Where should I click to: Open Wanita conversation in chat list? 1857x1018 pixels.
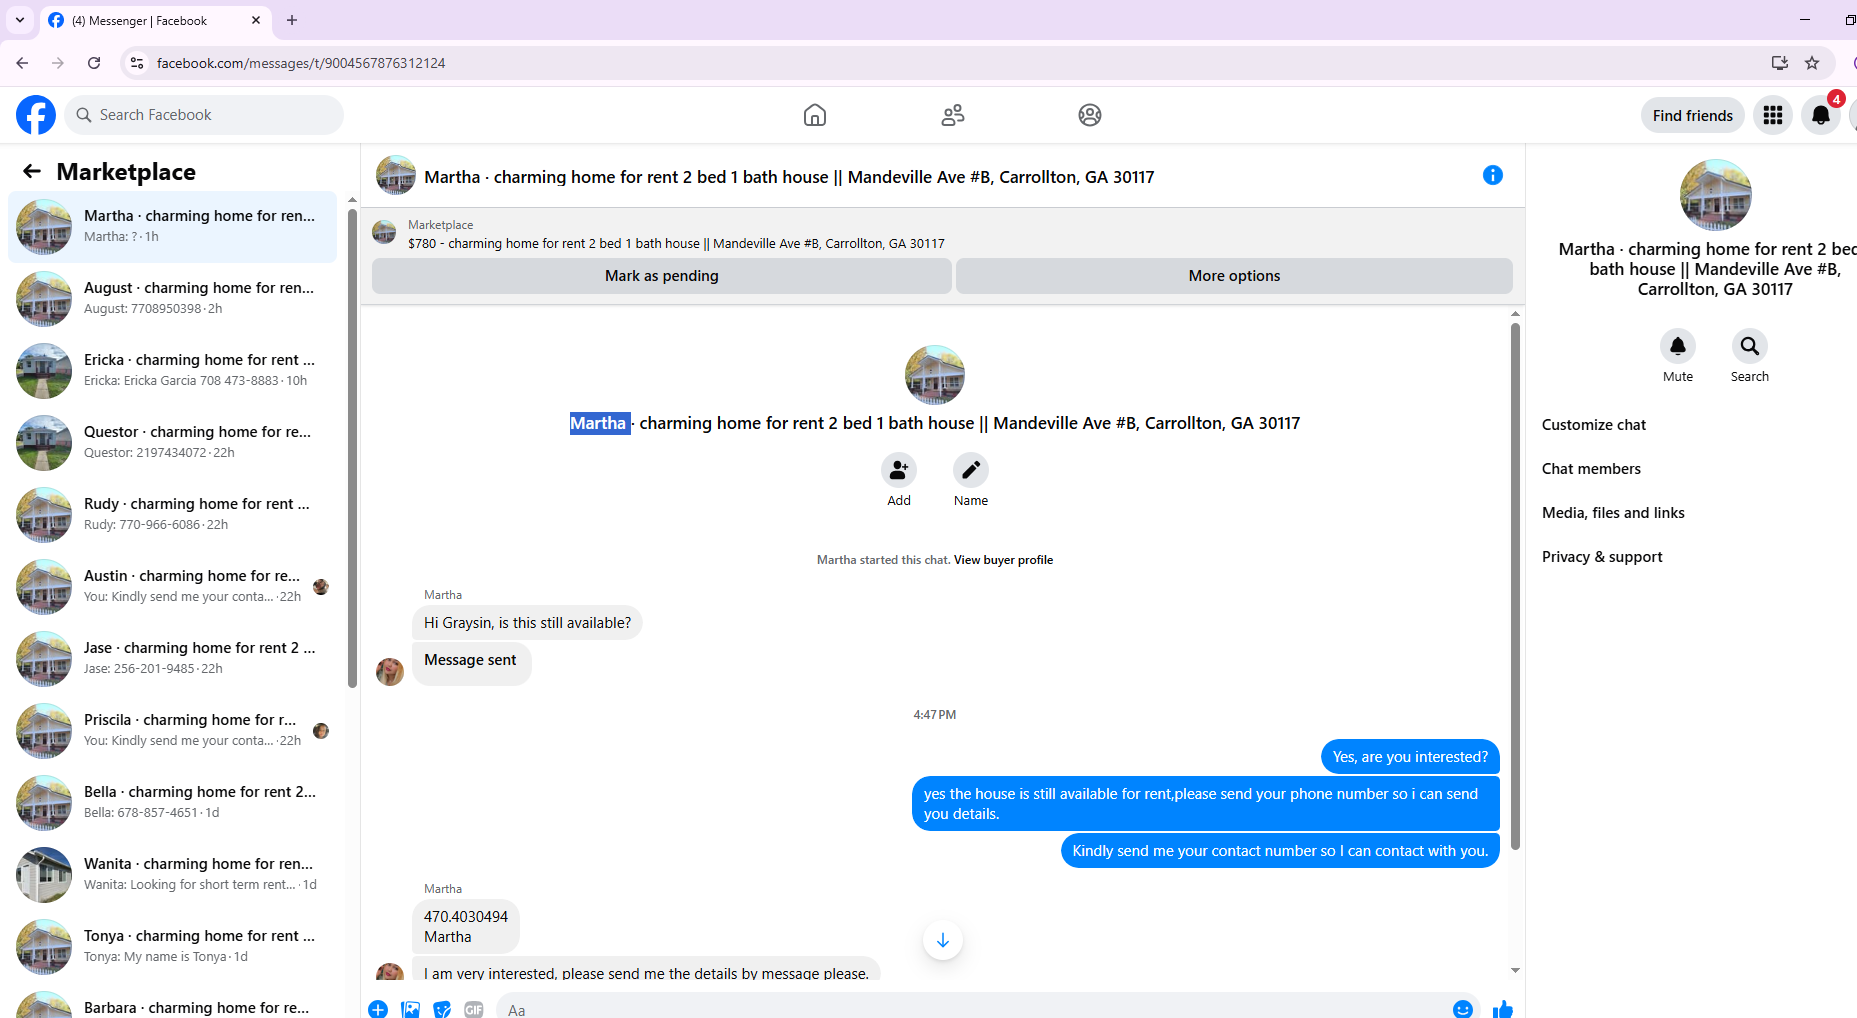click(x=173, y=875)
